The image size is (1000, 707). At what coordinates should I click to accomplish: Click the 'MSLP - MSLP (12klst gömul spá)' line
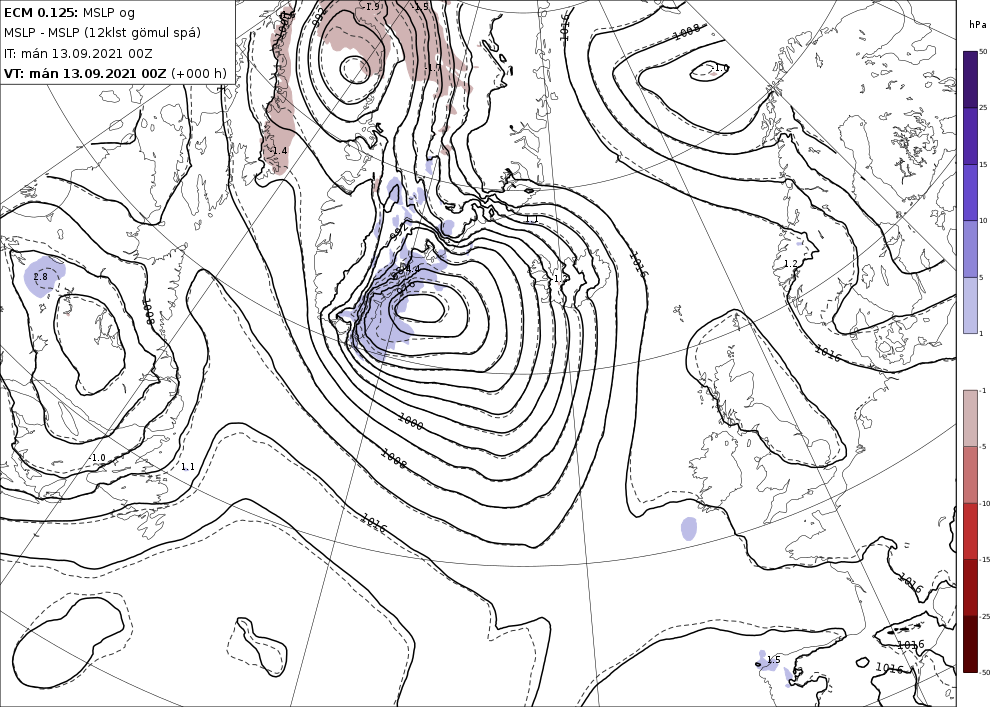pyautogui.click(x=102, y=33)
